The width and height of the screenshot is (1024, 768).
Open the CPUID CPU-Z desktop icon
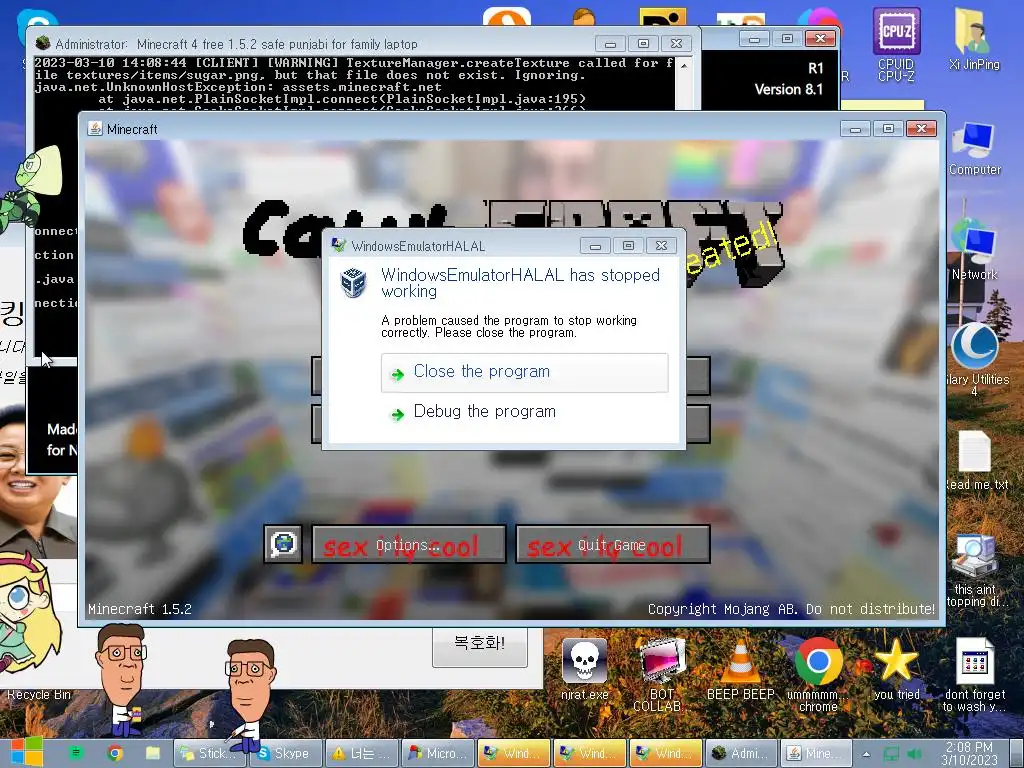896,44
